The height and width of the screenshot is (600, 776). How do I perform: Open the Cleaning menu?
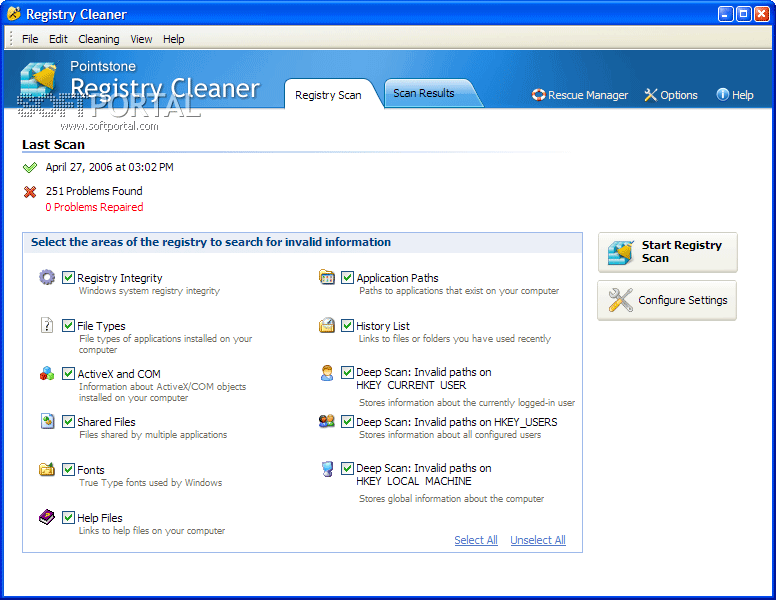click(x=98, y=39)
